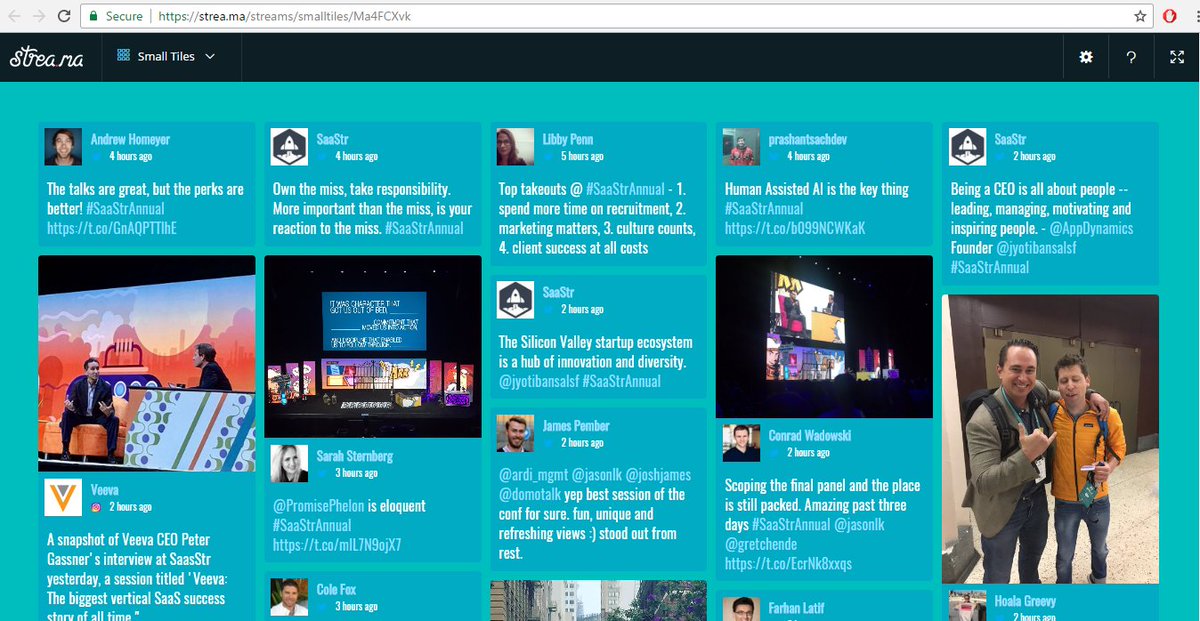Open dark stage photo above Sarah Sternberg
The width and height of the screenshot is (1200, 621).
click(x=373, y=347)
